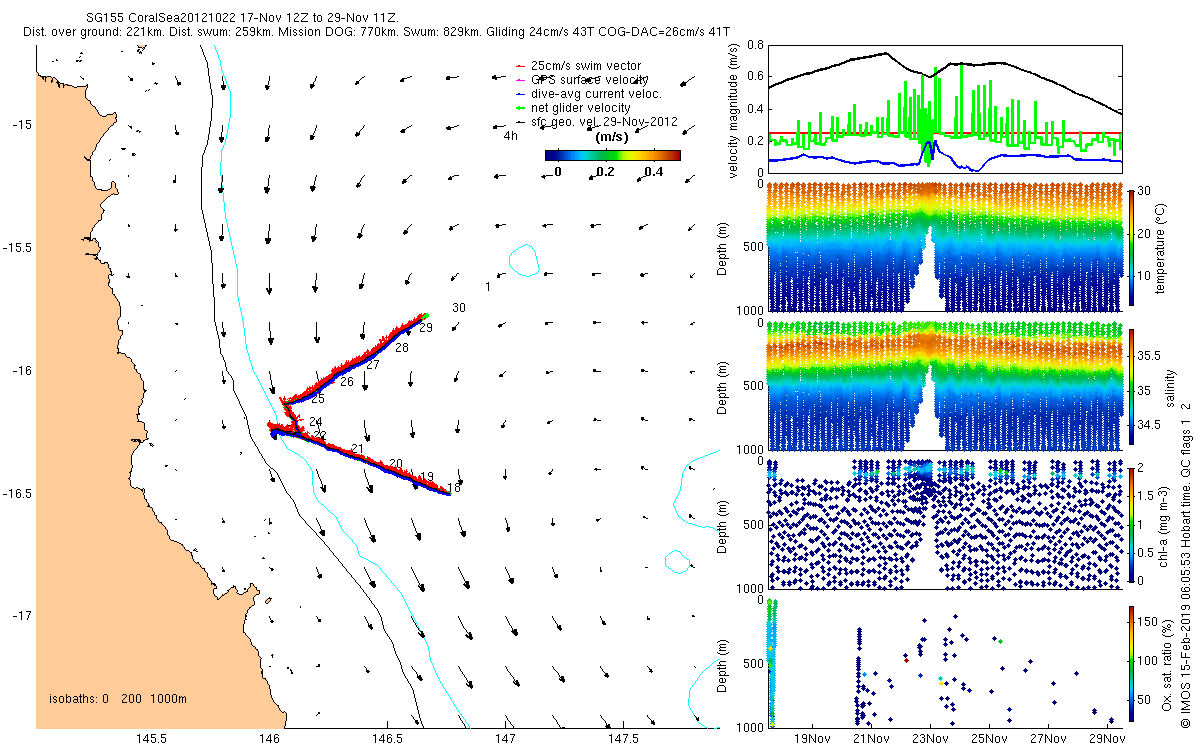Select the 'net glider velocity' legend entry
The image size is (1200, 750).
click(572, 107)
